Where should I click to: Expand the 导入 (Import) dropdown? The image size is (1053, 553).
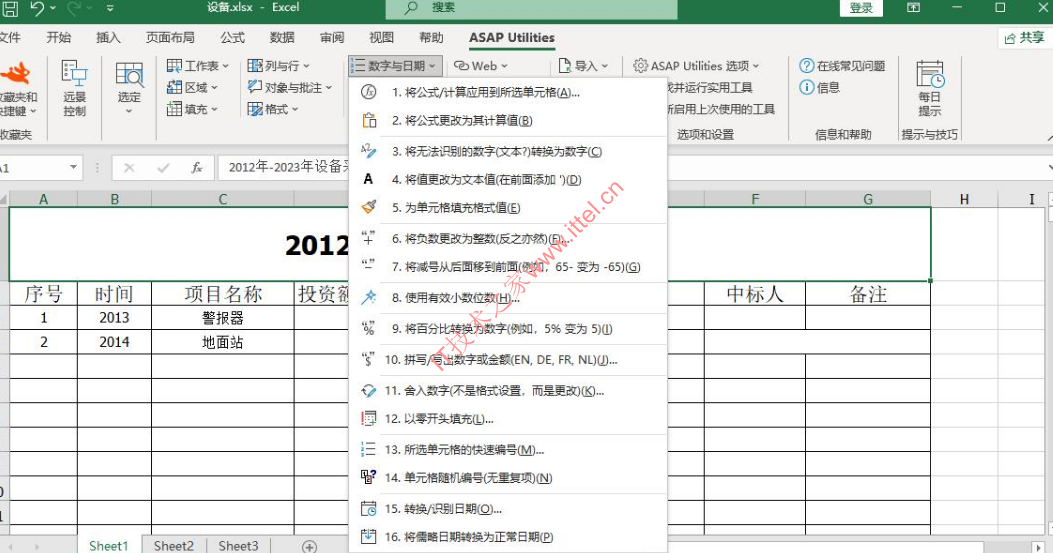coord(583,66)
